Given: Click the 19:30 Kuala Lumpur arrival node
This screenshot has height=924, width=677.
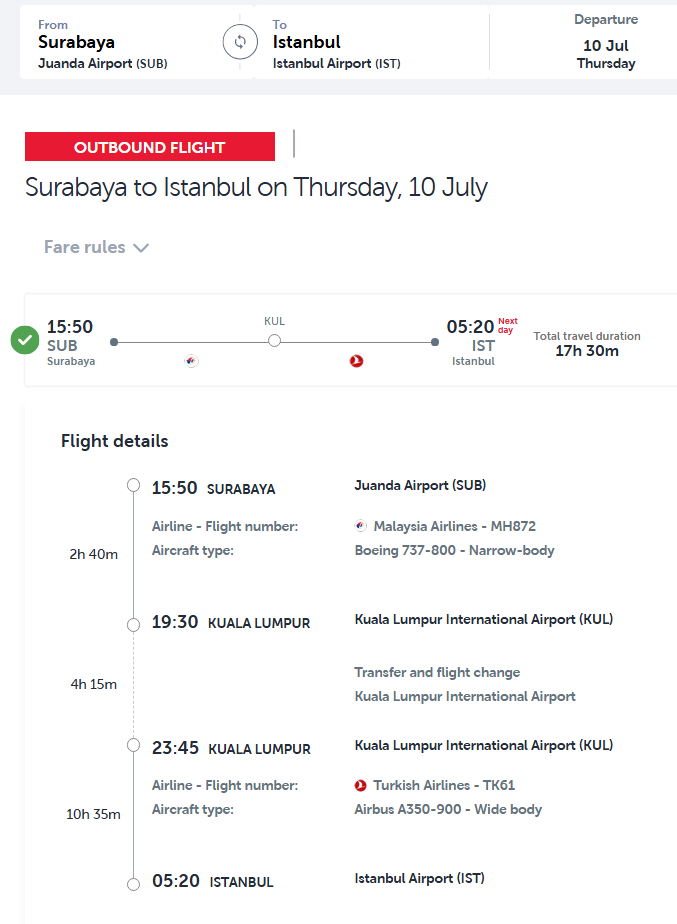Looking at the screenshot, I should click(x=133, y=624).
